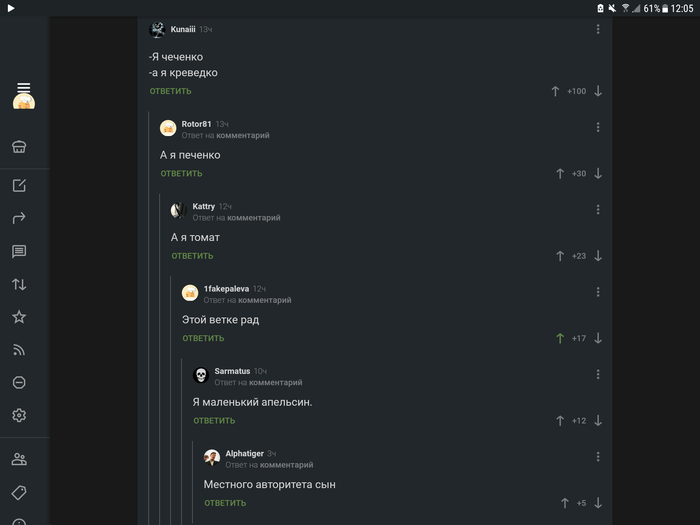Click the tags icon in sidebar
Image resolution: width=700 pixels, height=525 pixels.
(x=19, y=492)
